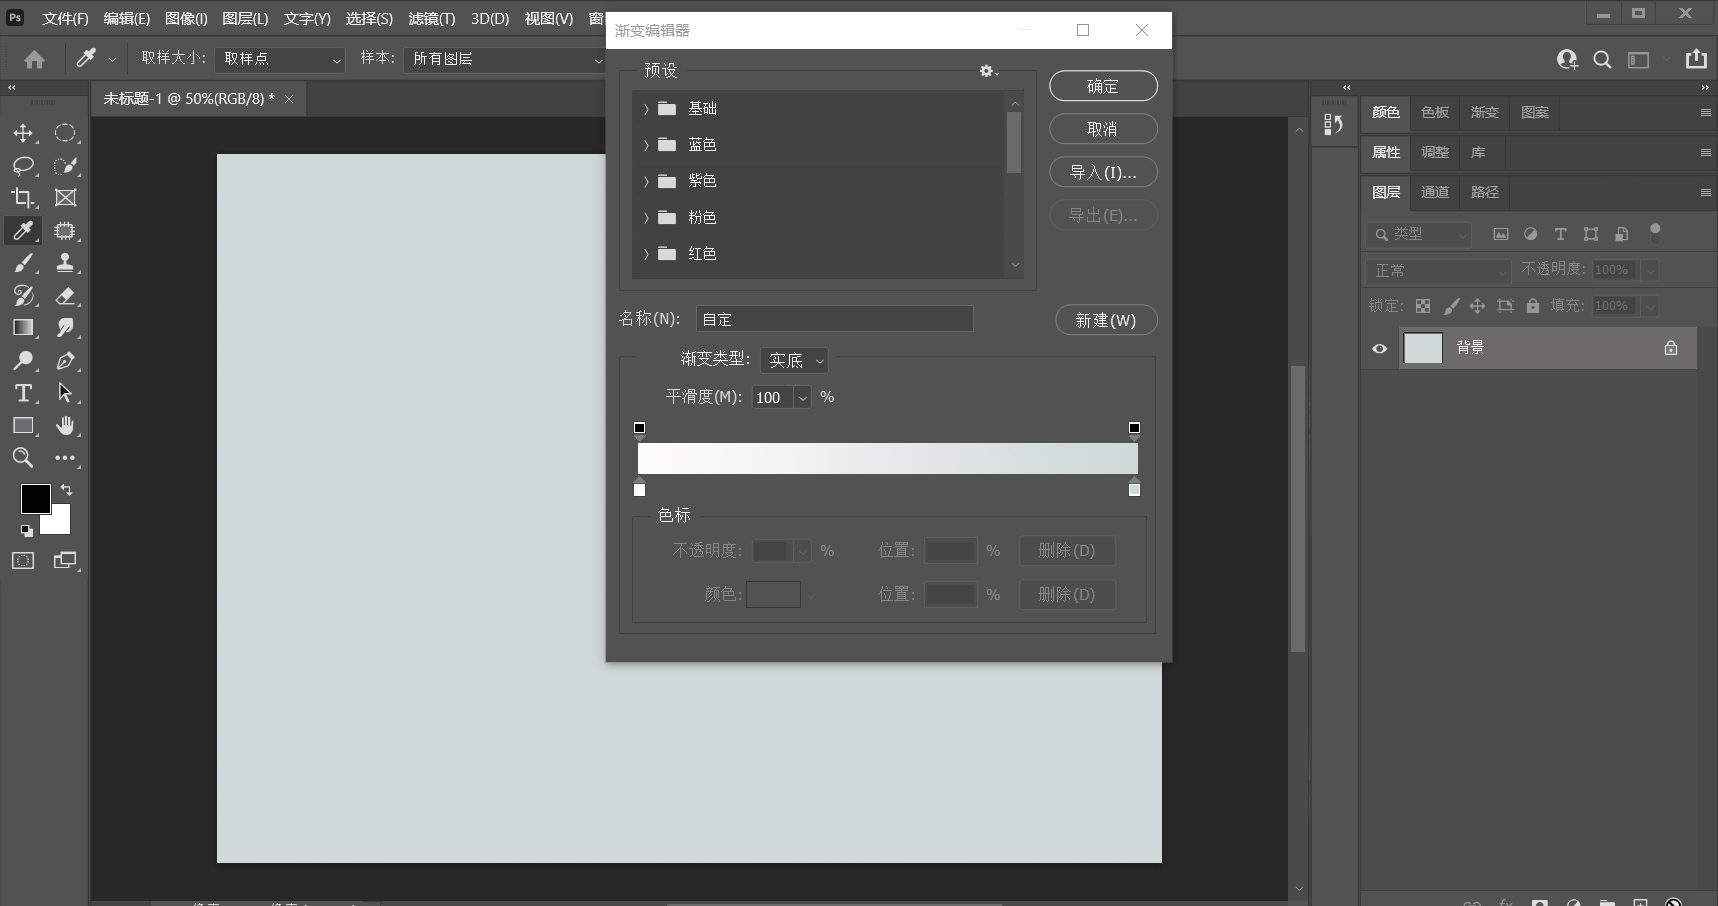
Task: Open the 滤镜(T) menu
Action: (432, 19)
